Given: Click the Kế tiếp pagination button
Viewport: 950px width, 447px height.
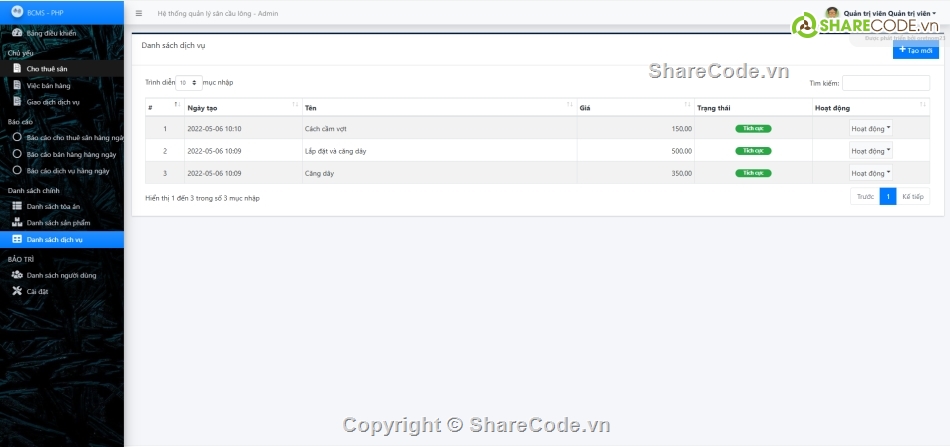Looking at the screenshot, I should [912, 197].
